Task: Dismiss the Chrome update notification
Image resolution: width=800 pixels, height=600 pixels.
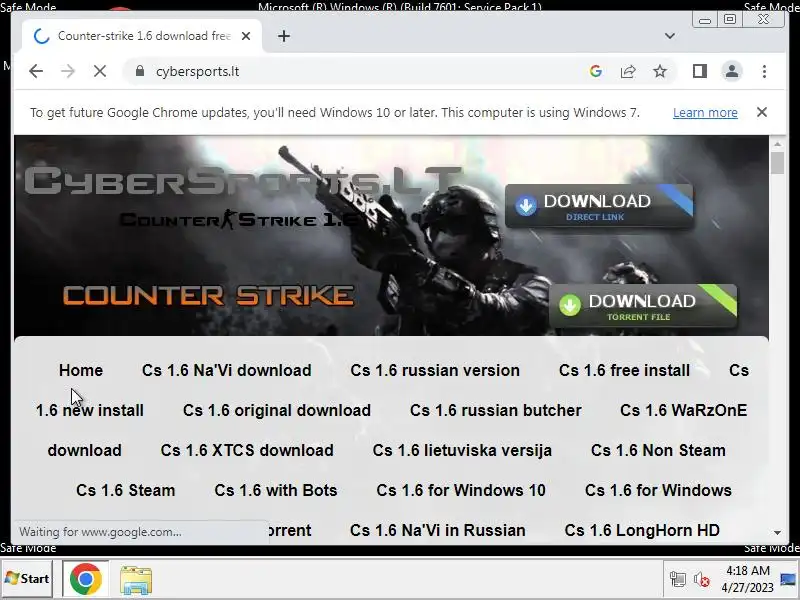Action: click(x=762, y=112)
